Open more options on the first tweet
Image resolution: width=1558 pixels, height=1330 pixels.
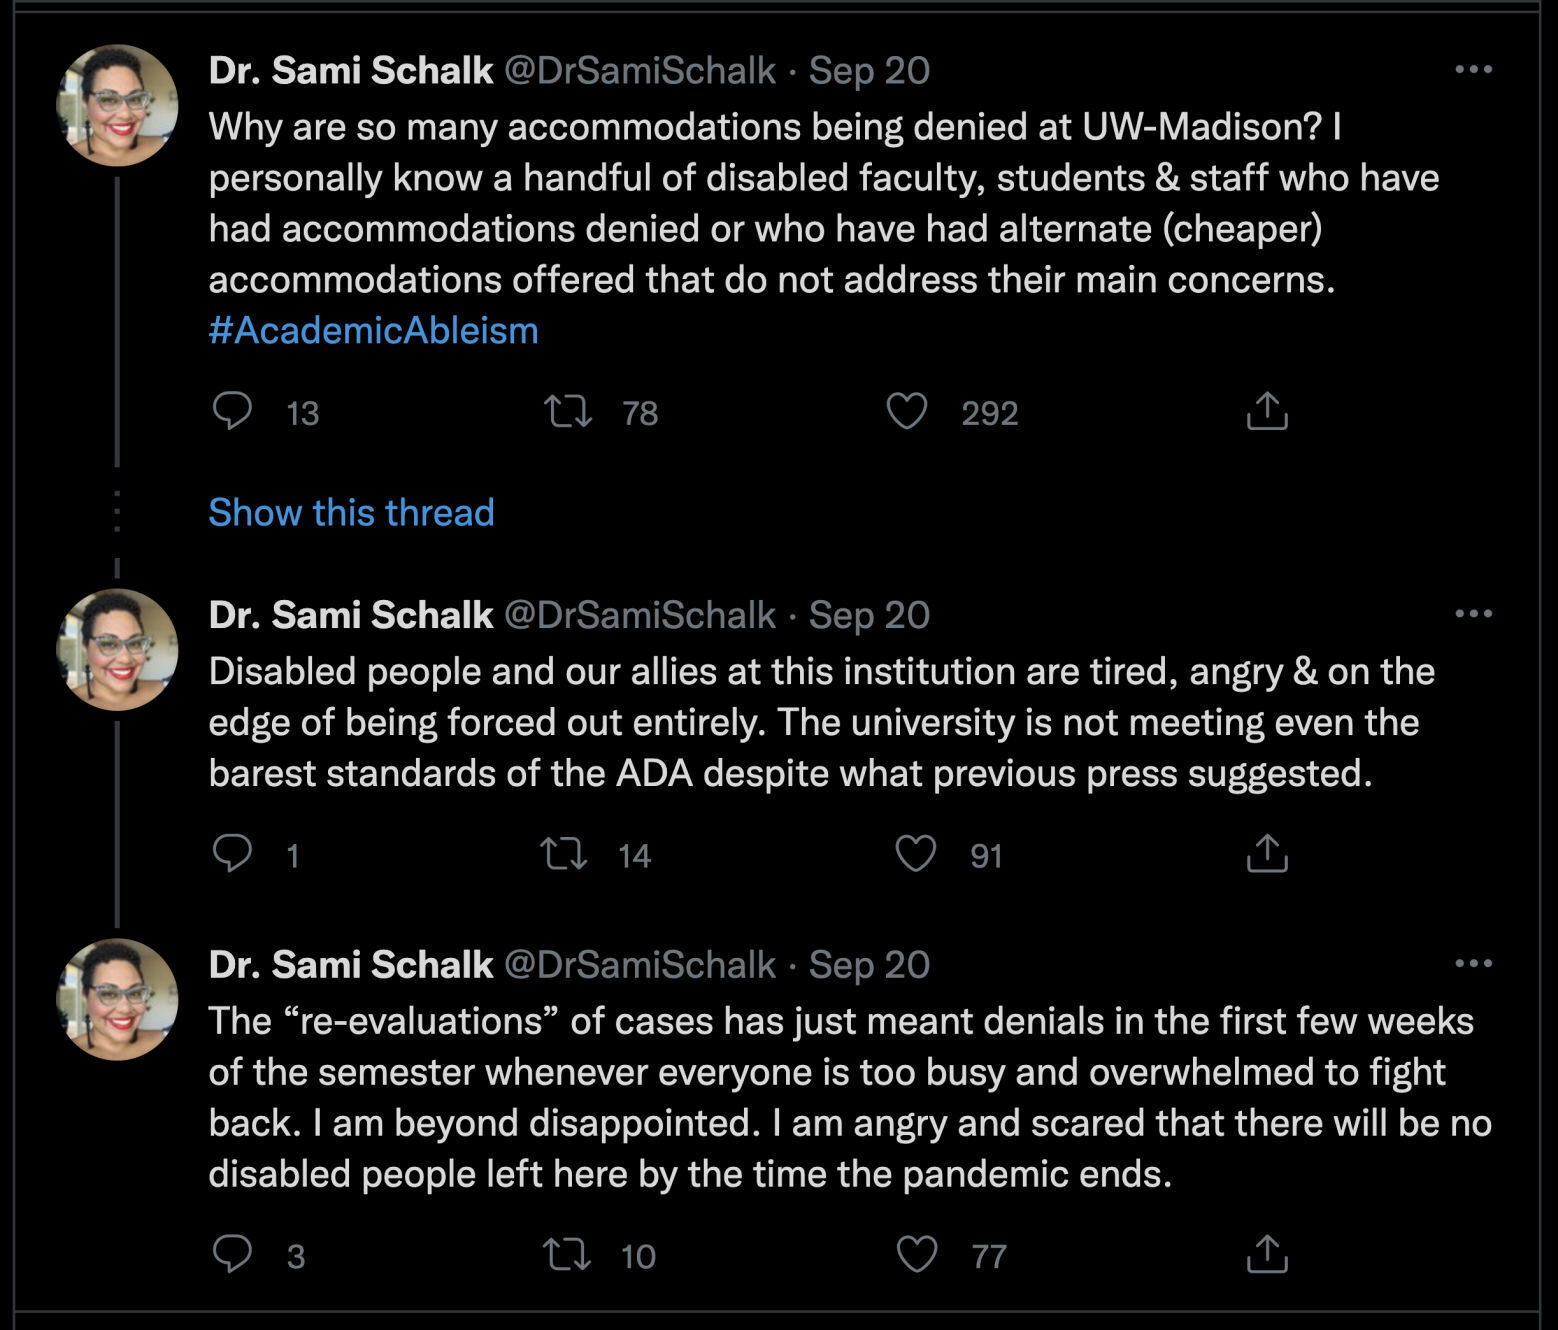[1473, 70]
